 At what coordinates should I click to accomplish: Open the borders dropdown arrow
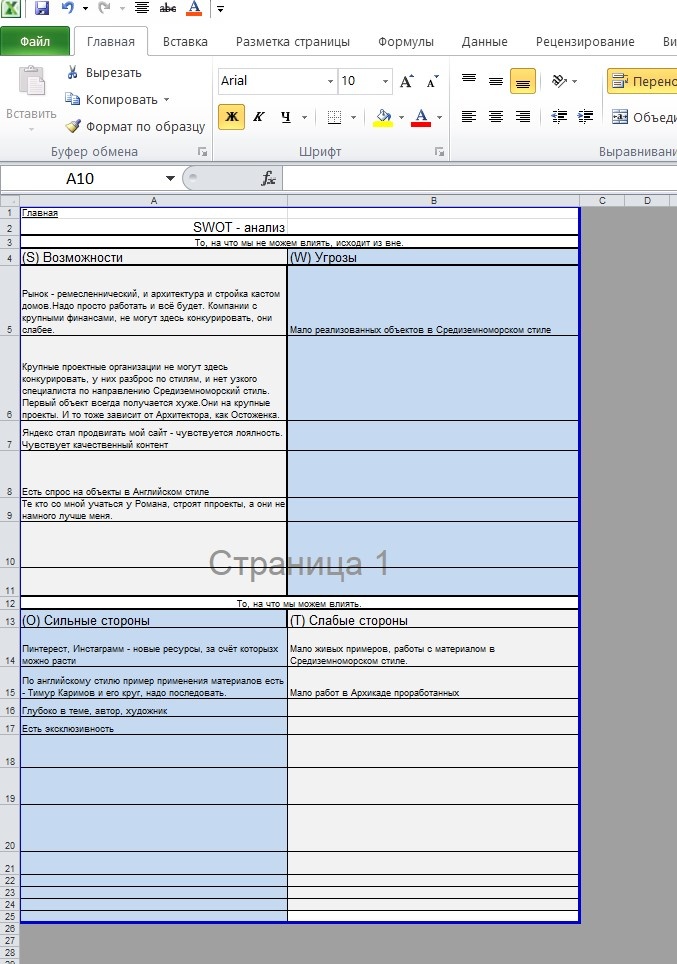354,117
